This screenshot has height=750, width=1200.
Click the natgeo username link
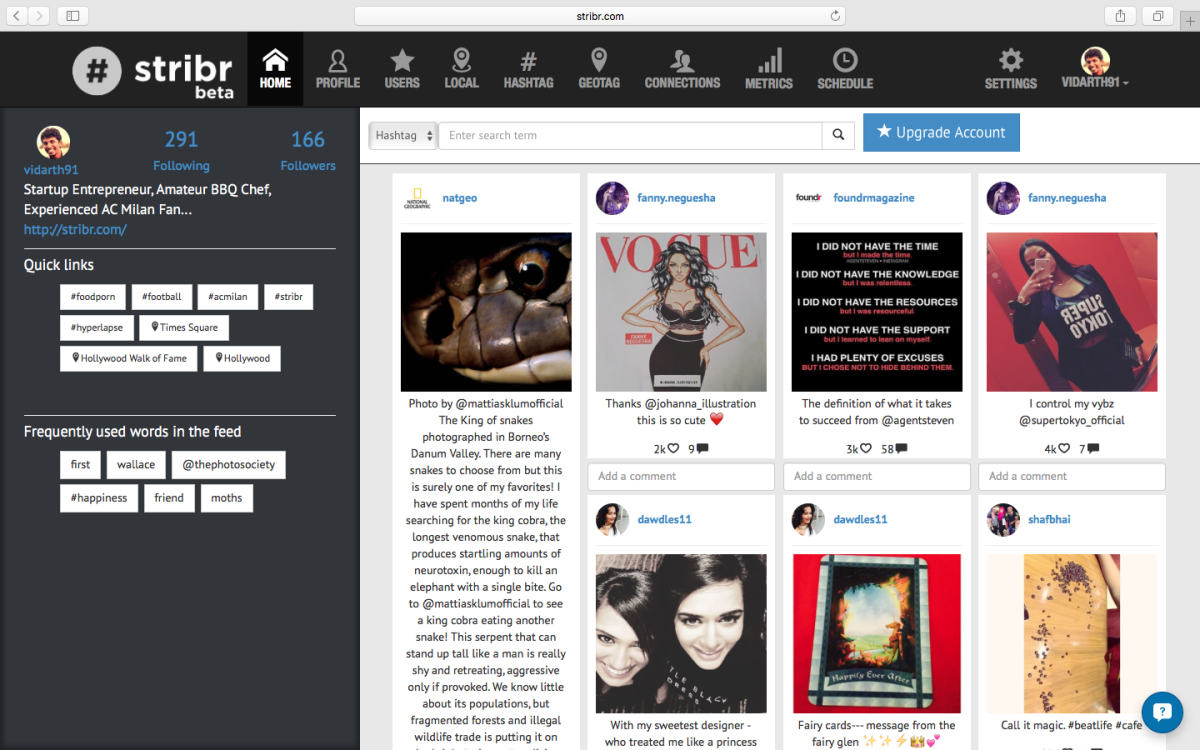pos(459,197)
